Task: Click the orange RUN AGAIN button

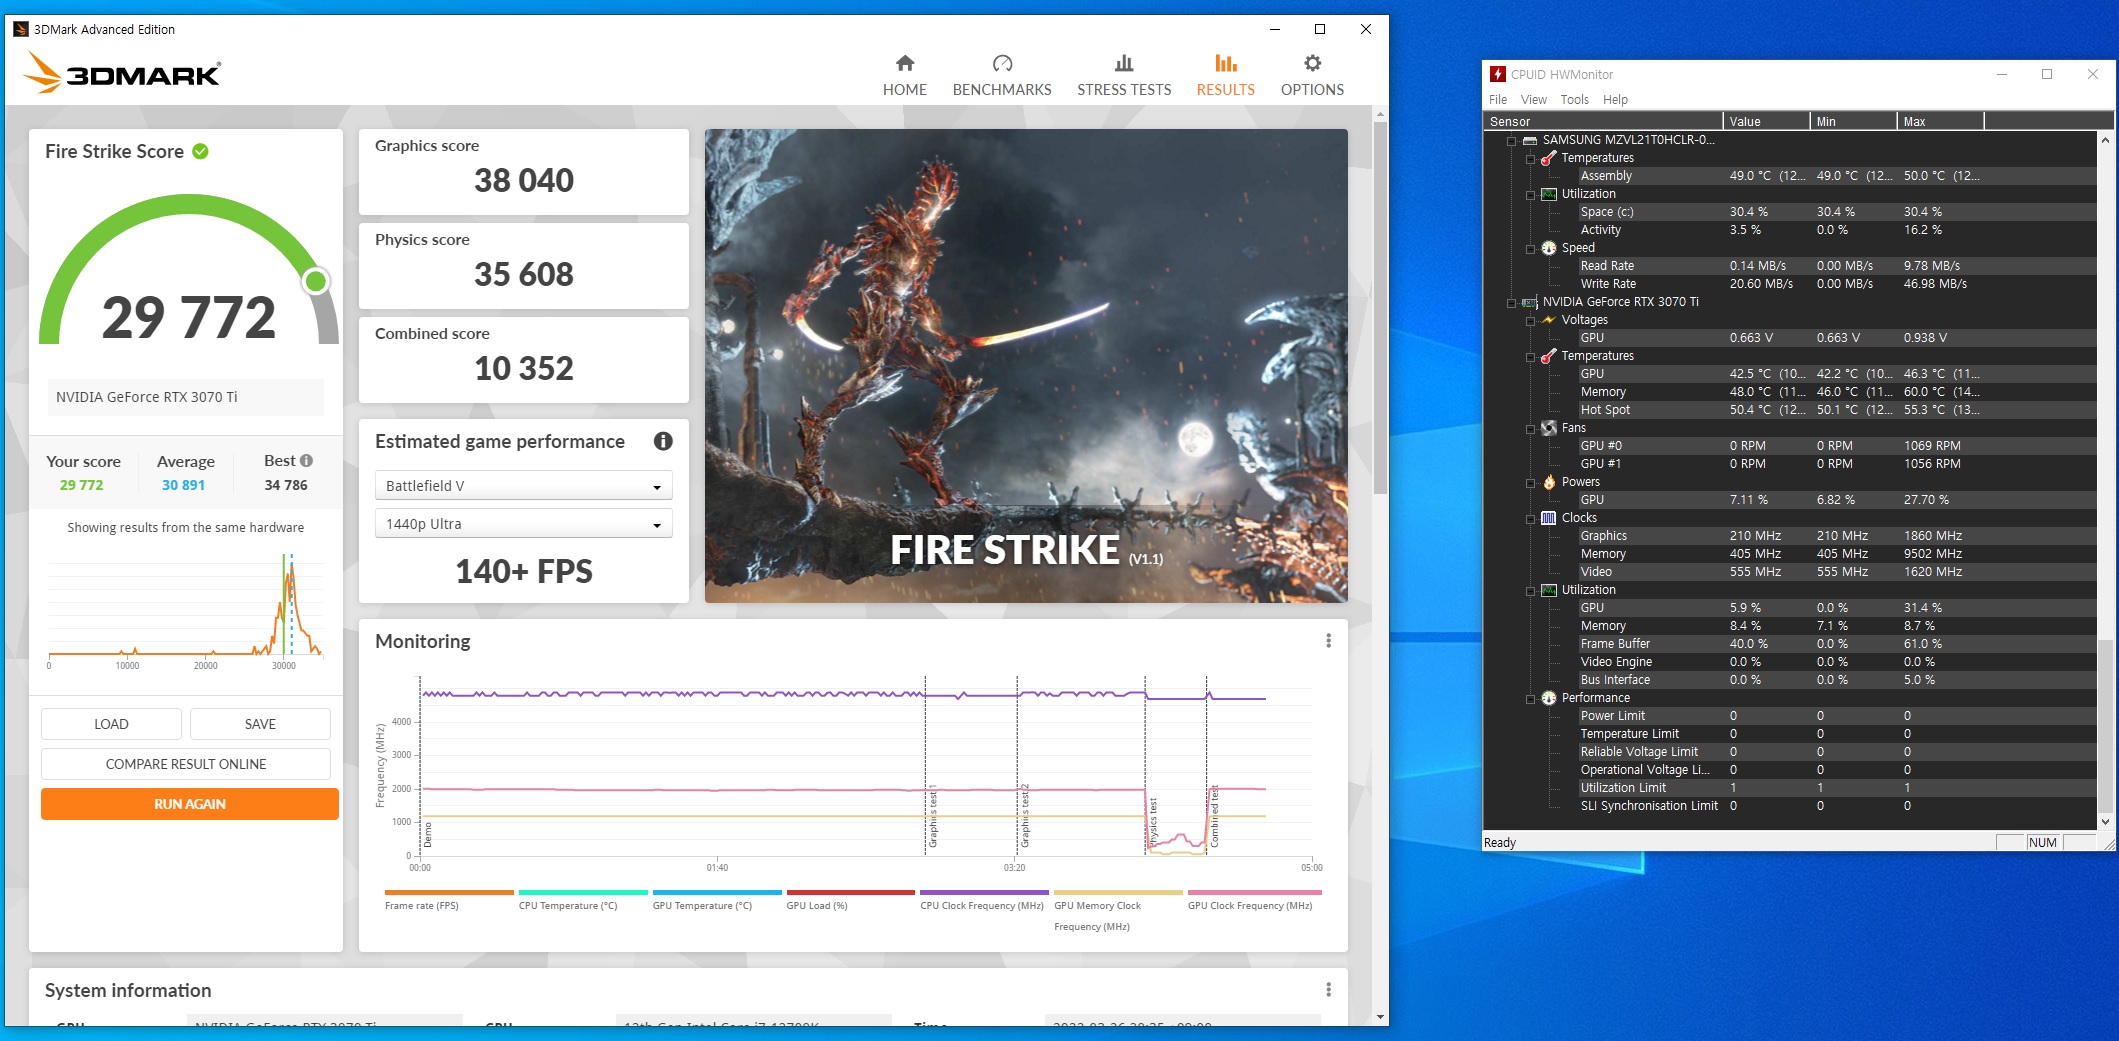Action: (x=190, y=804)
